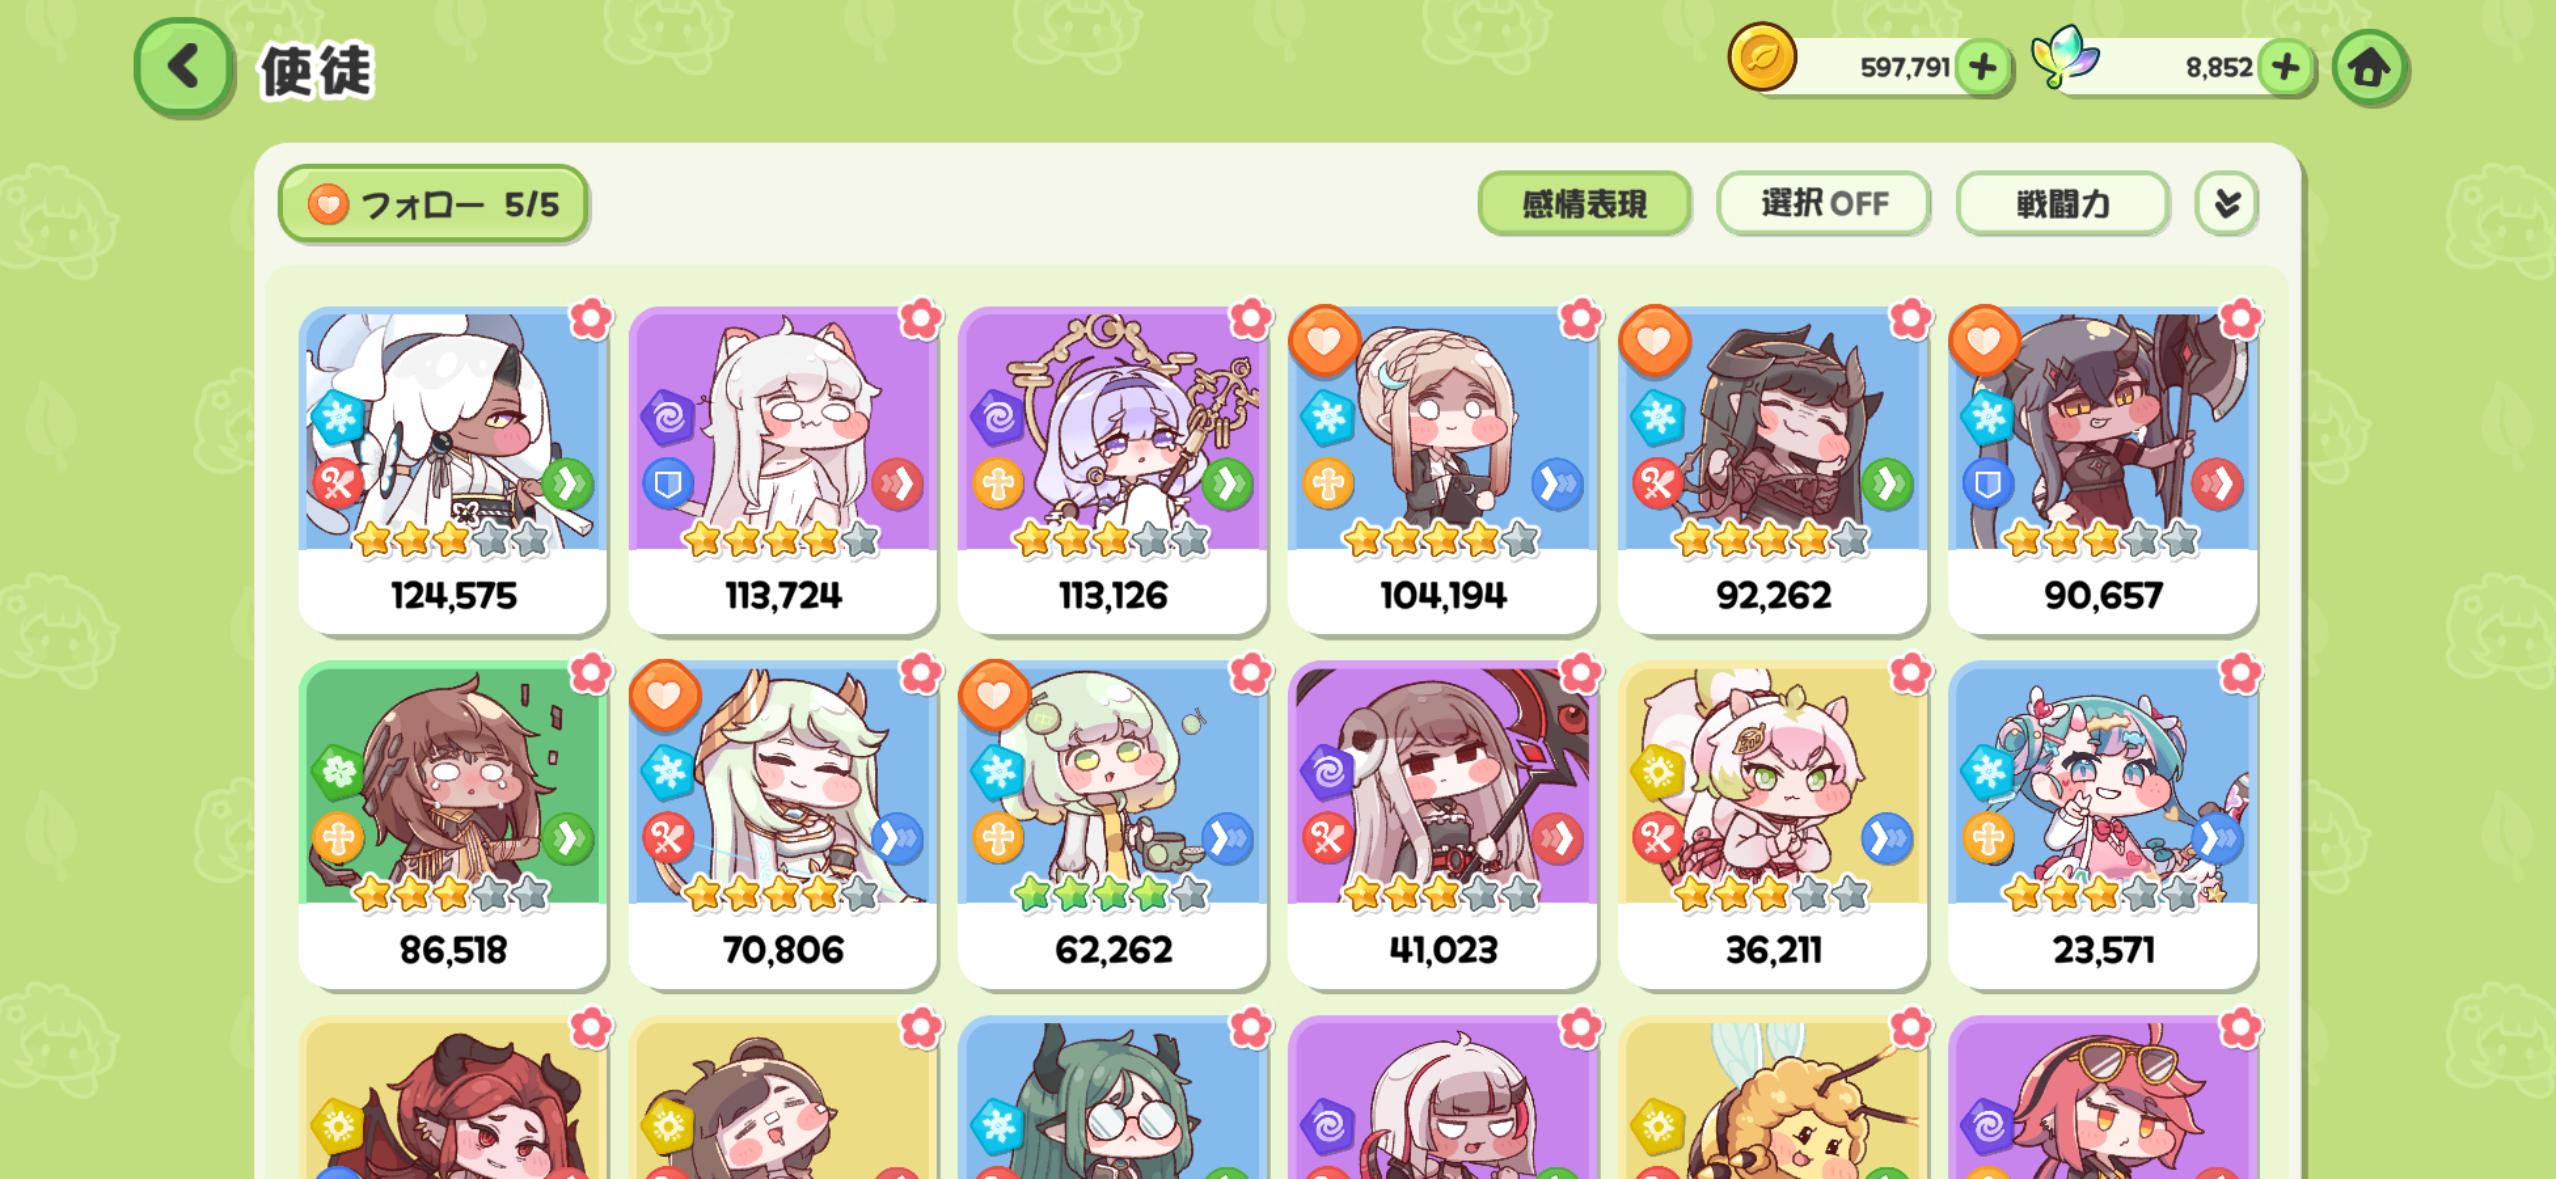Expand sort options with the double-chevron button
Viewport: 2556px width, 1179px height.
(2226, 204)
